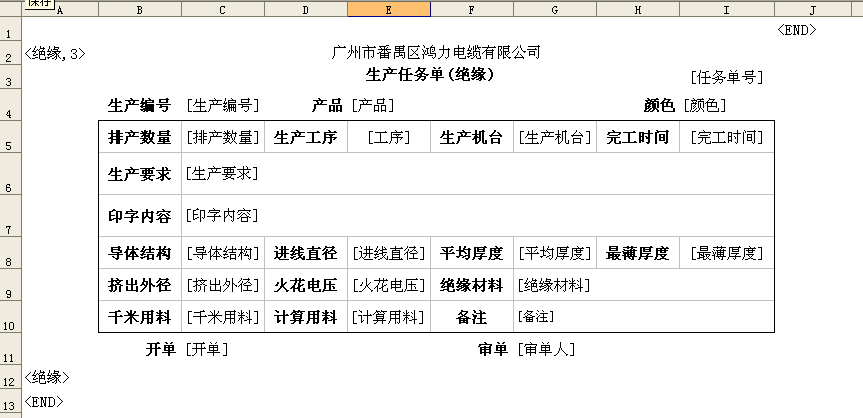Select row 6 header
This screenshot has width=863, height=418.
coord(10,173)
